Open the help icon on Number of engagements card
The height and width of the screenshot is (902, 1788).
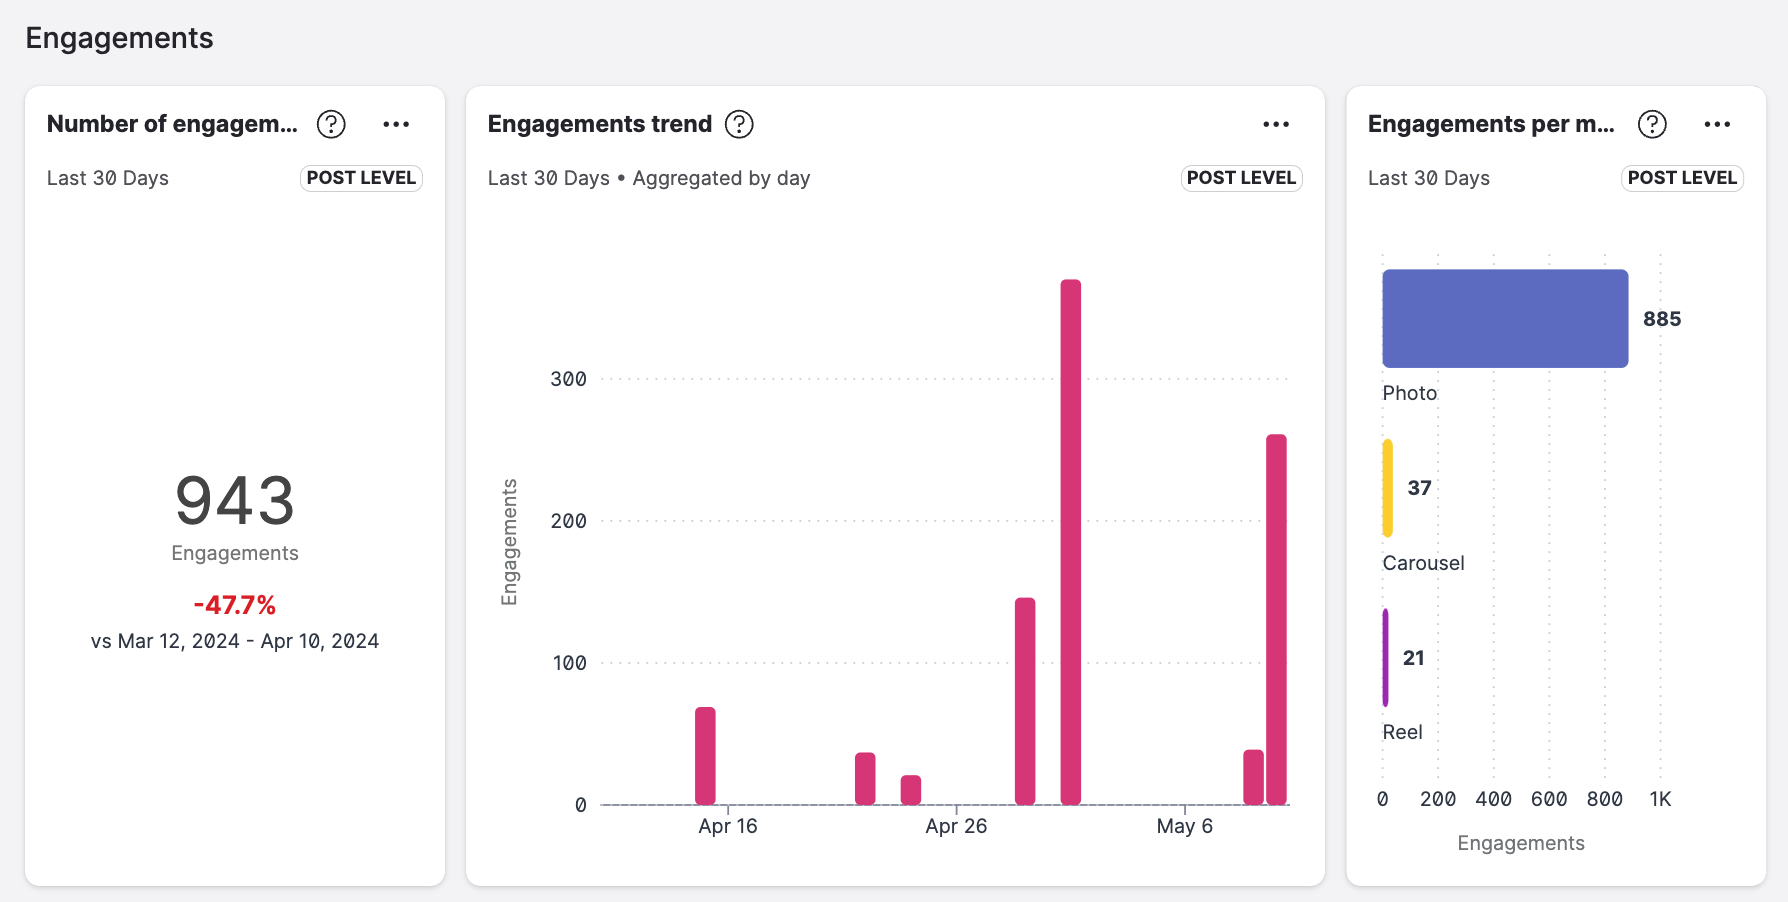pyautogui.click(x=331, y=124)
